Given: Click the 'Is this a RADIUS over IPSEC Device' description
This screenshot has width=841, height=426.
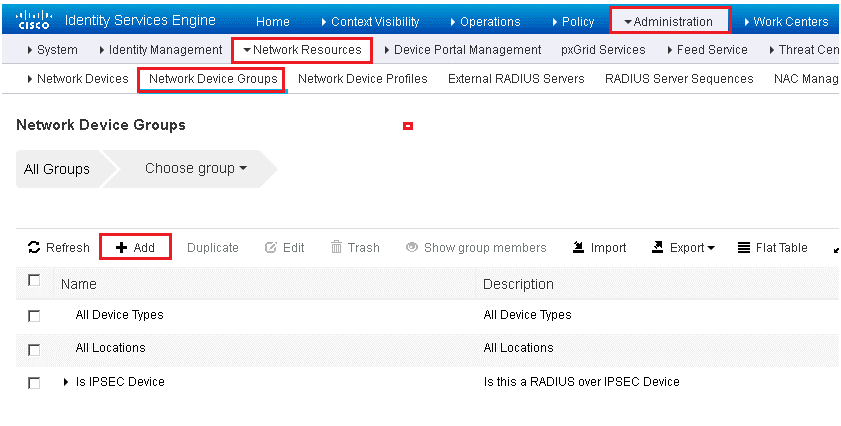Looking at the screenshot, I should 581,382.
